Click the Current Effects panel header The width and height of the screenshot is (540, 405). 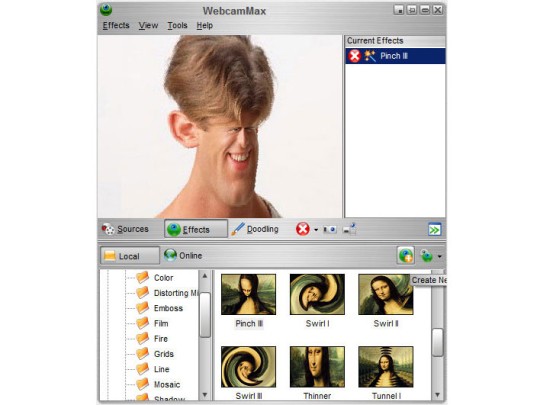(x=395, y=41)
